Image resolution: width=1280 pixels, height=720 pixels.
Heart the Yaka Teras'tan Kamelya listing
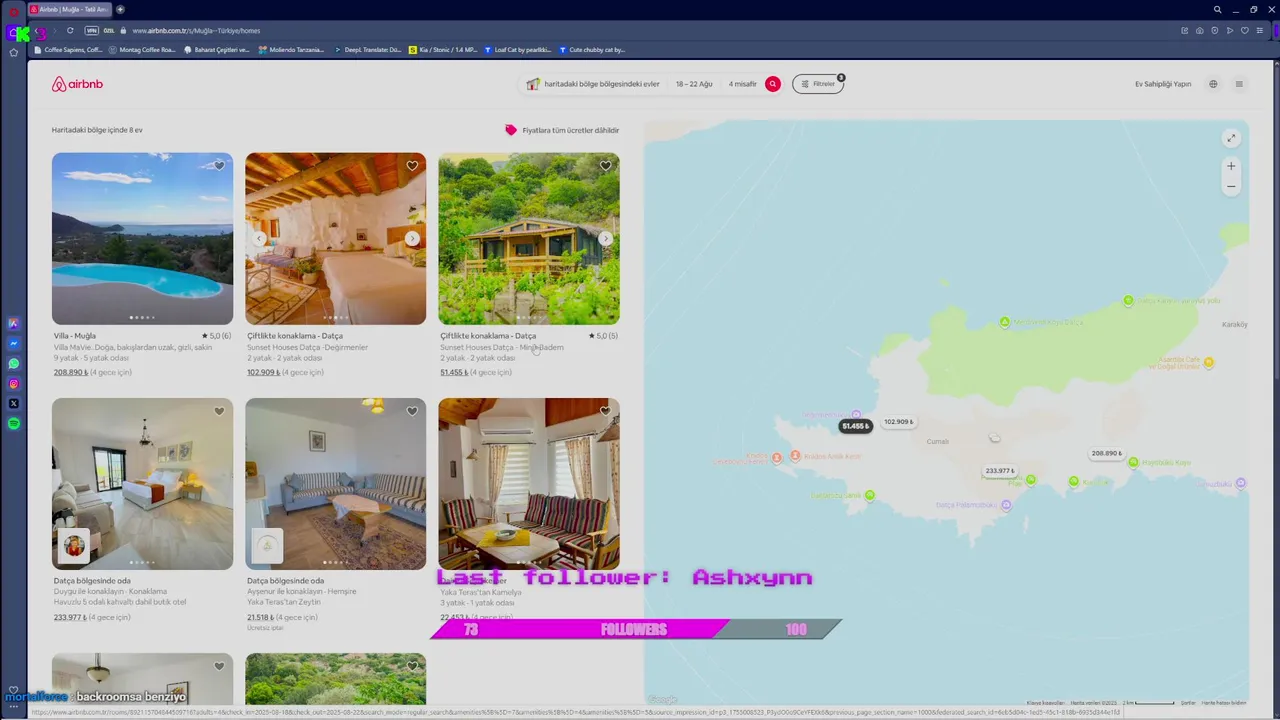[605, 411]
